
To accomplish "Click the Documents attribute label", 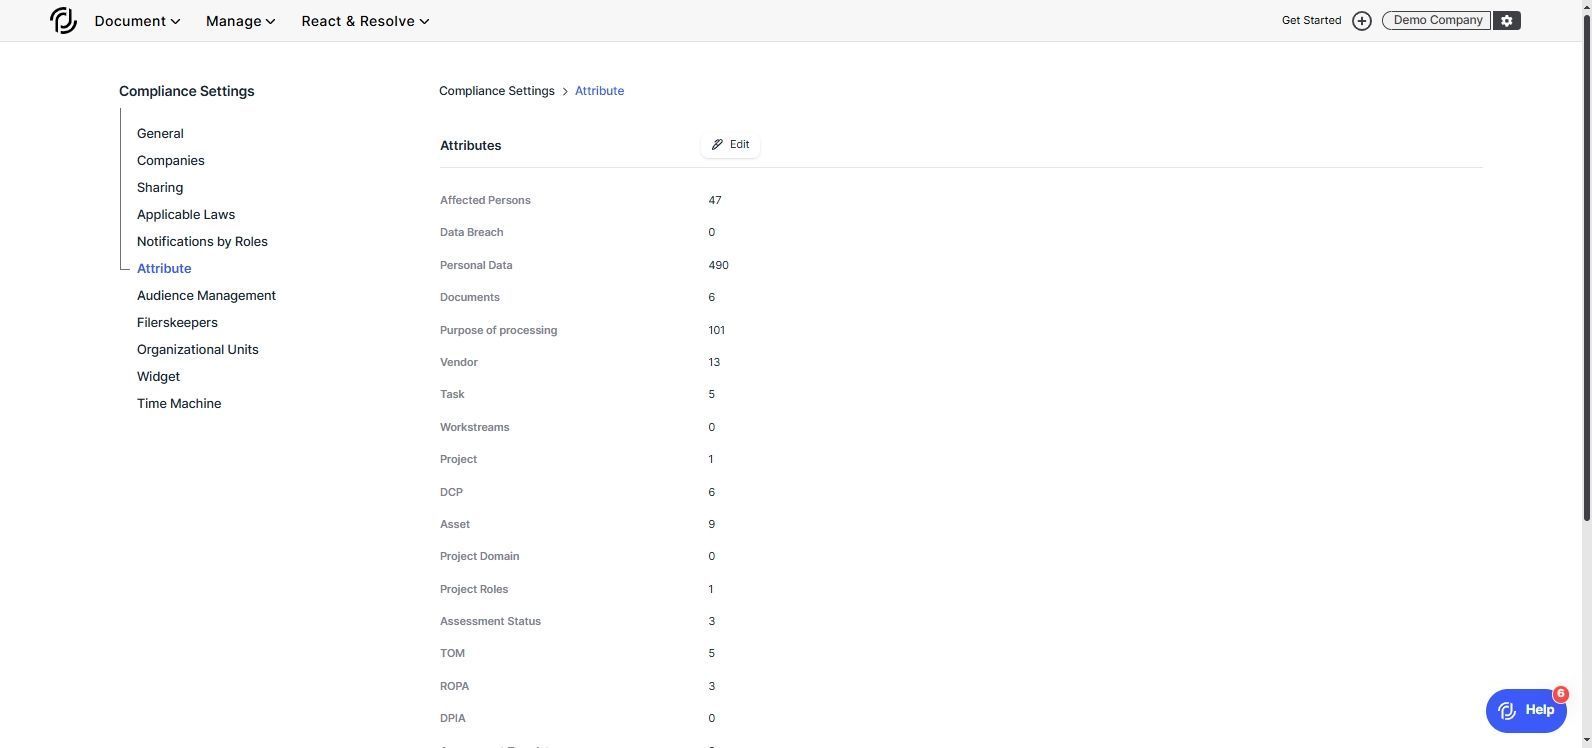I will coord(469,297).
